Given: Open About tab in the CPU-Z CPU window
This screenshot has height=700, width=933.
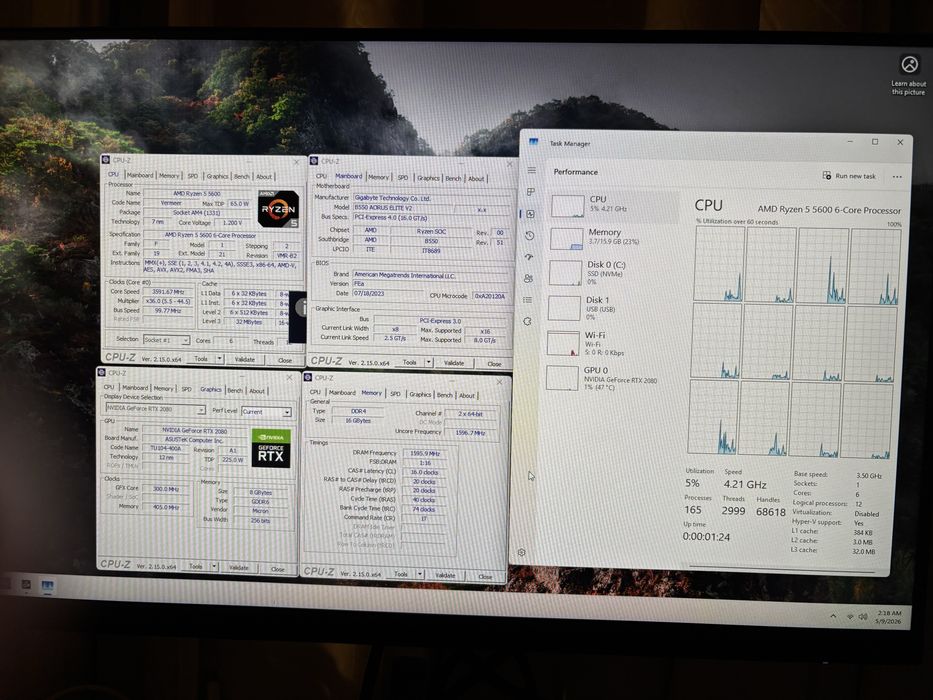Looking at the screenshot, I should tap(264, 177).
